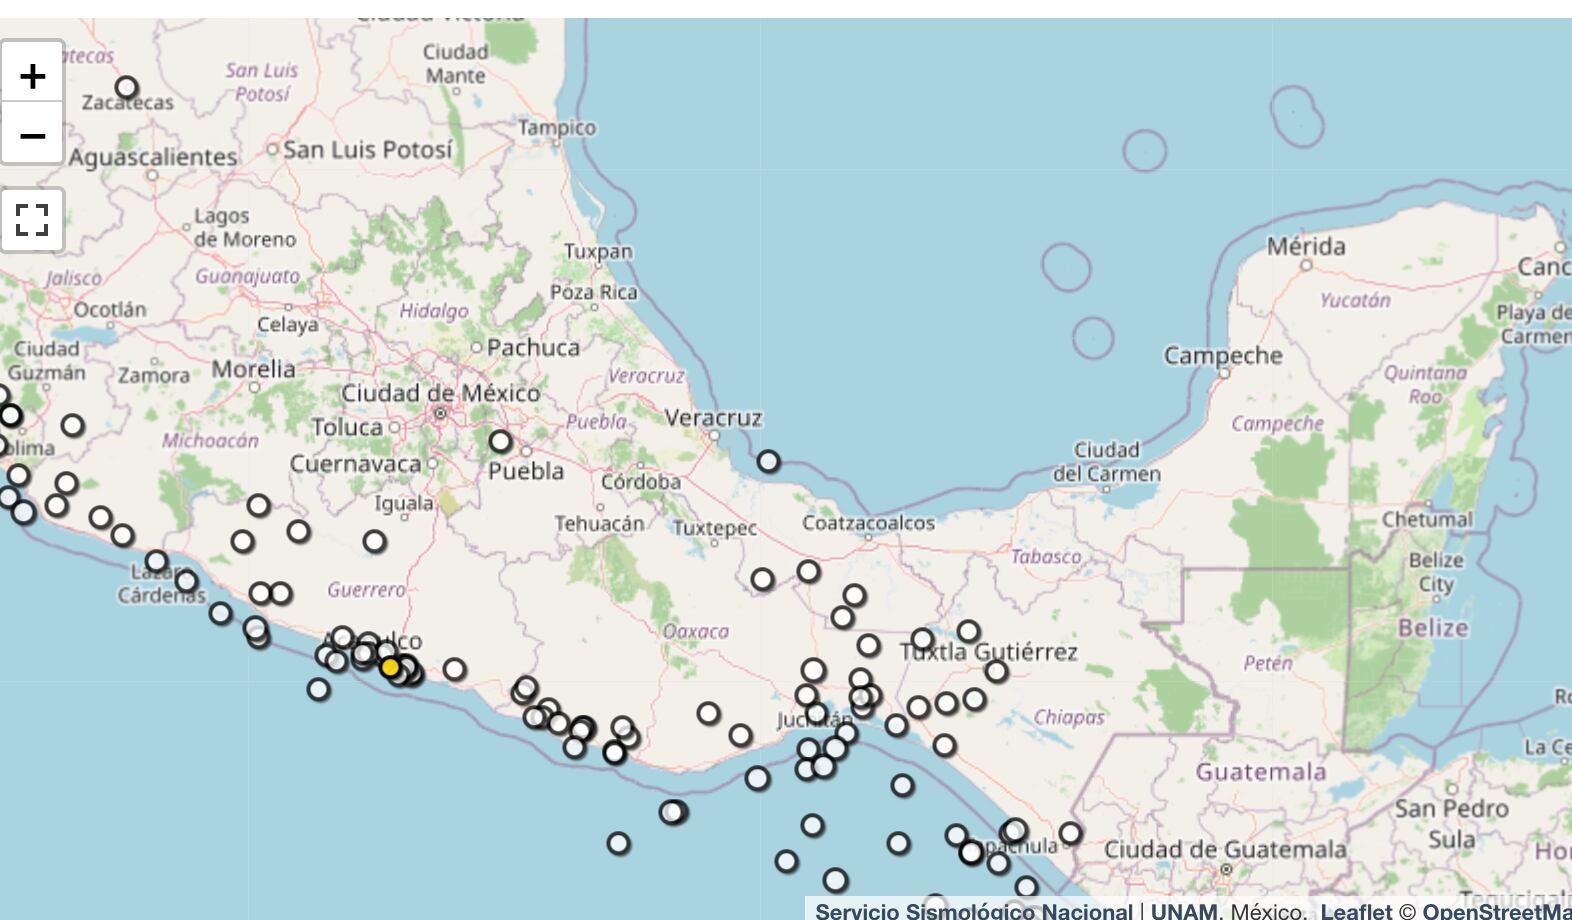Viewport: 1572px width, 920px height.
Task: Open the Leaflet attribution link
Action: [x=1355, y=911]
